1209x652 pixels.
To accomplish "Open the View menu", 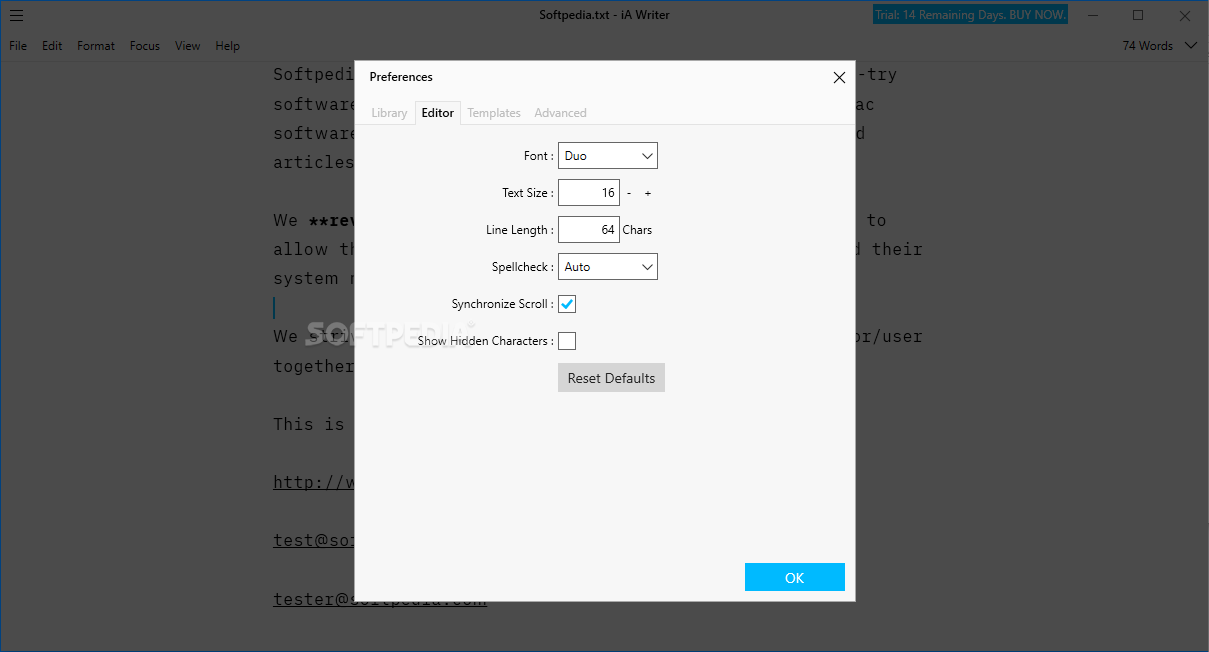I will pos(188,46).
